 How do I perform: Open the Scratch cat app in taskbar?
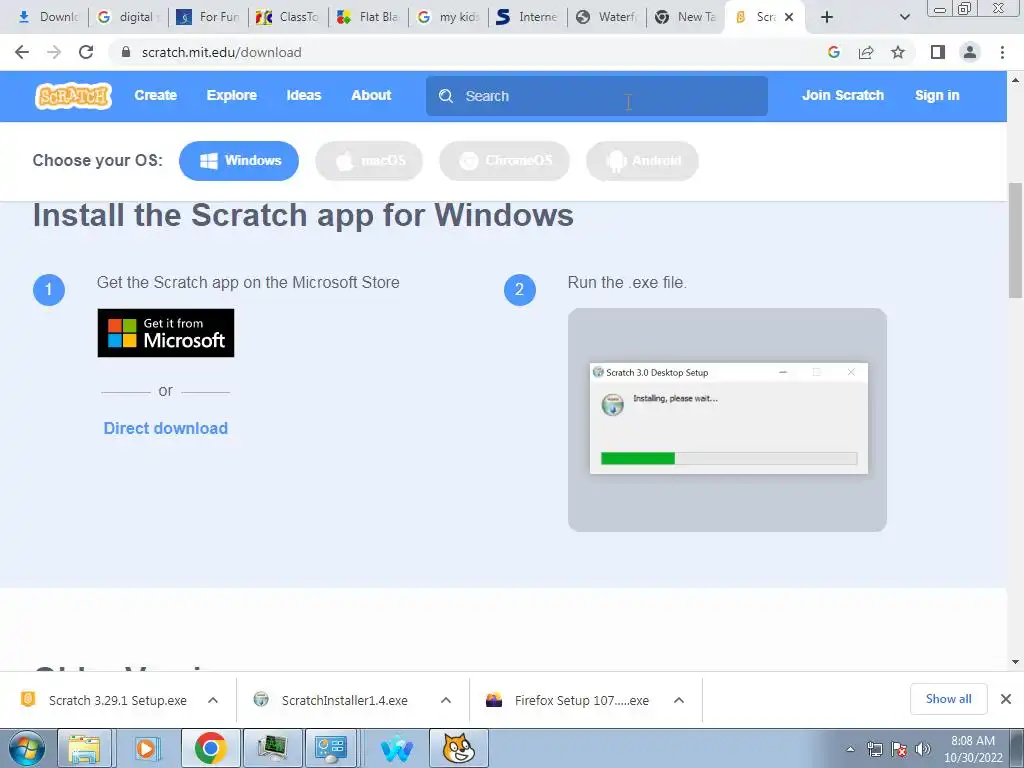(458, 748)
